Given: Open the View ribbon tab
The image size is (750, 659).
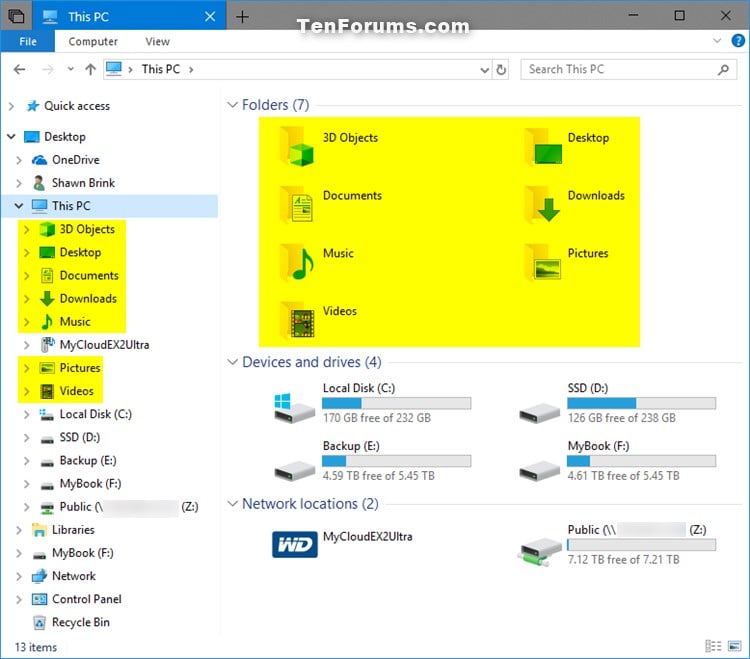Looking at the screenshot, I should pyautogui.click(x=157, y=42).
